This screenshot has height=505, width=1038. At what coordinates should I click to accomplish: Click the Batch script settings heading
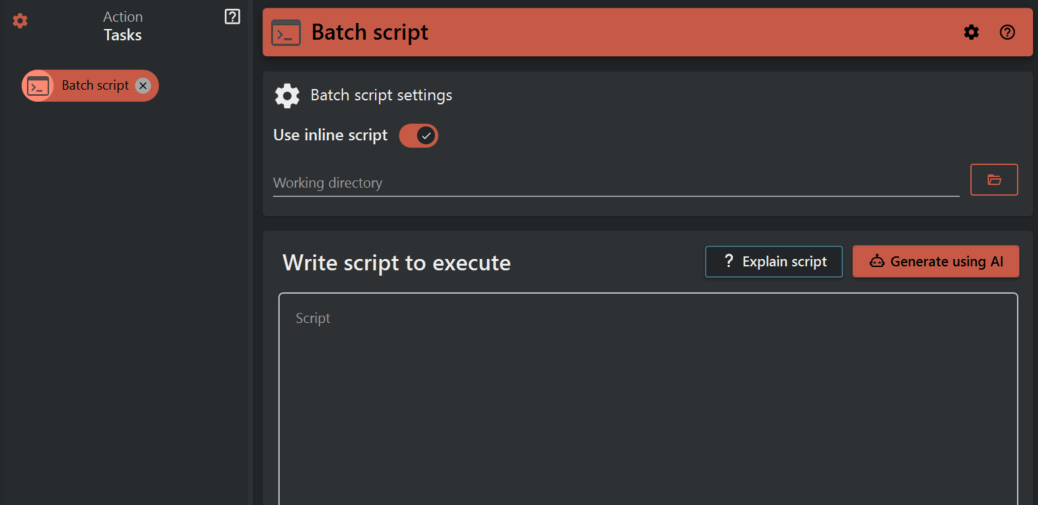point(381,95)
